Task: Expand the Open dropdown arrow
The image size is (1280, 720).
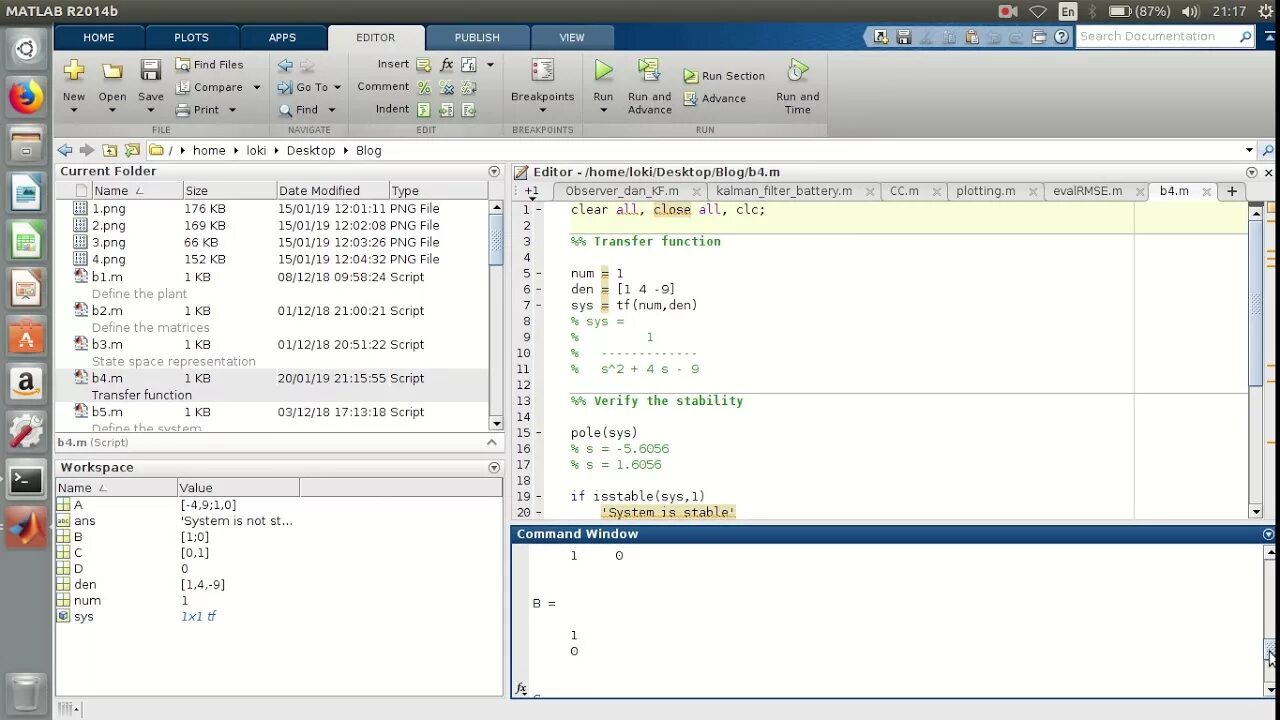Action: (x=112, y=111)
